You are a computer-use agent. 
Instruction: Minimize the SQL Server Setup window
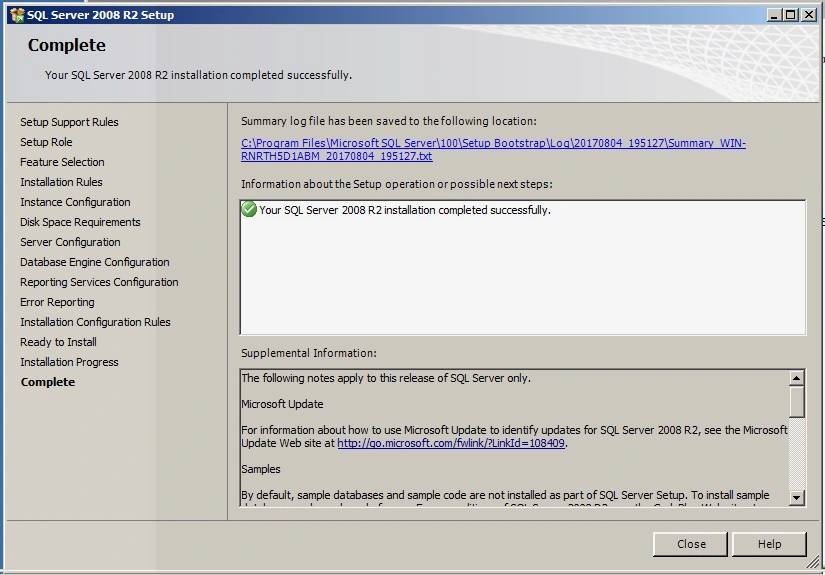tap(775, 15)
